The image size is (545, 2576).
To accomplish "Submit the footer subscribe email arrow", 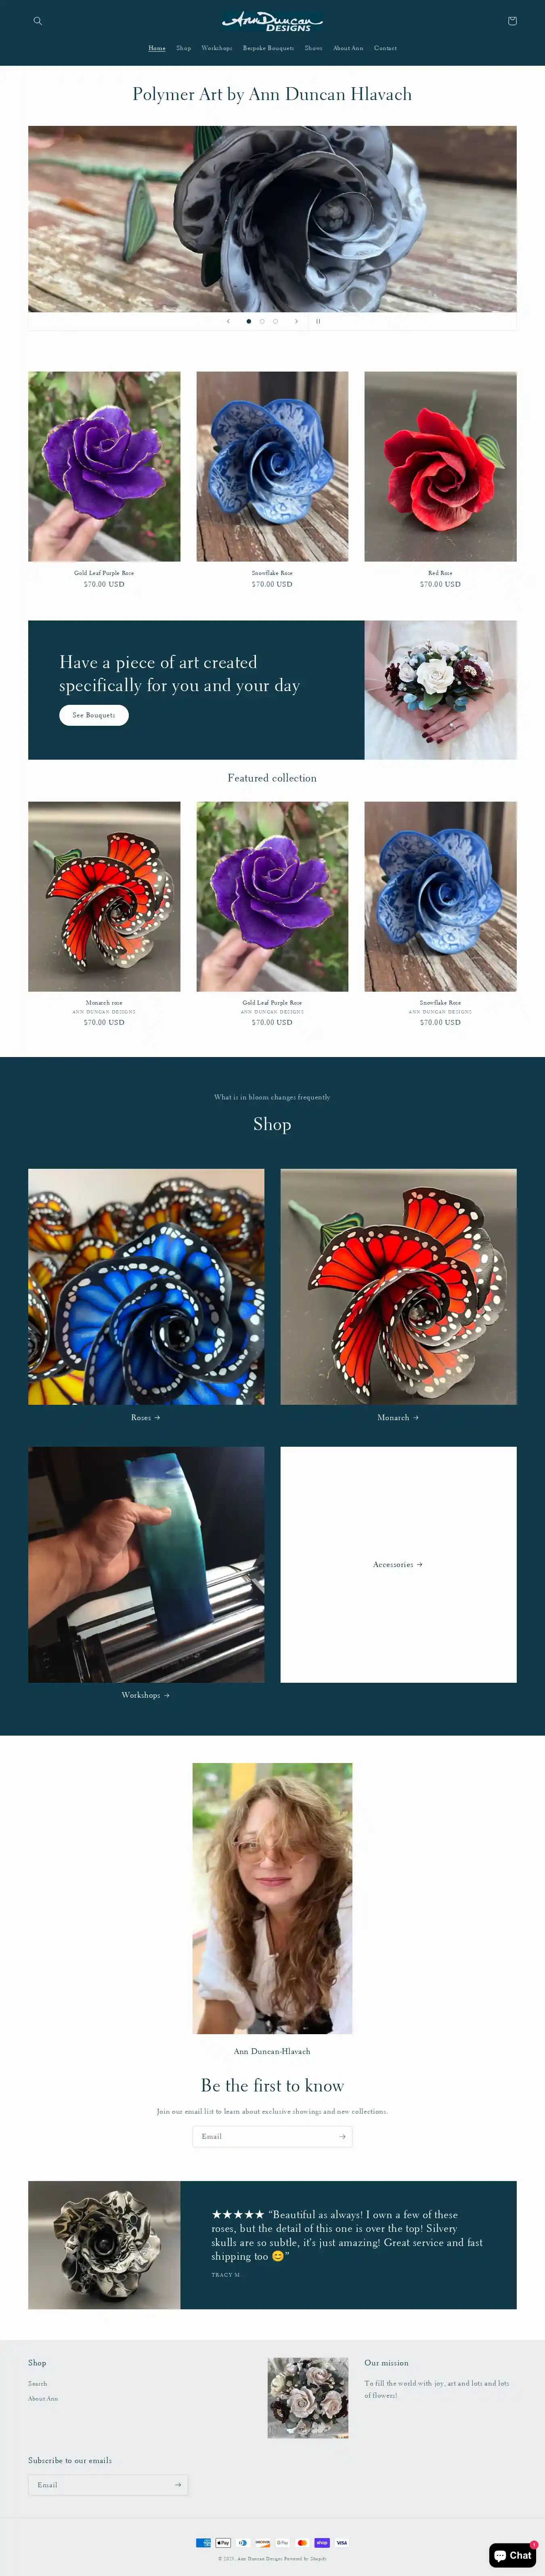I will 178,2484.
